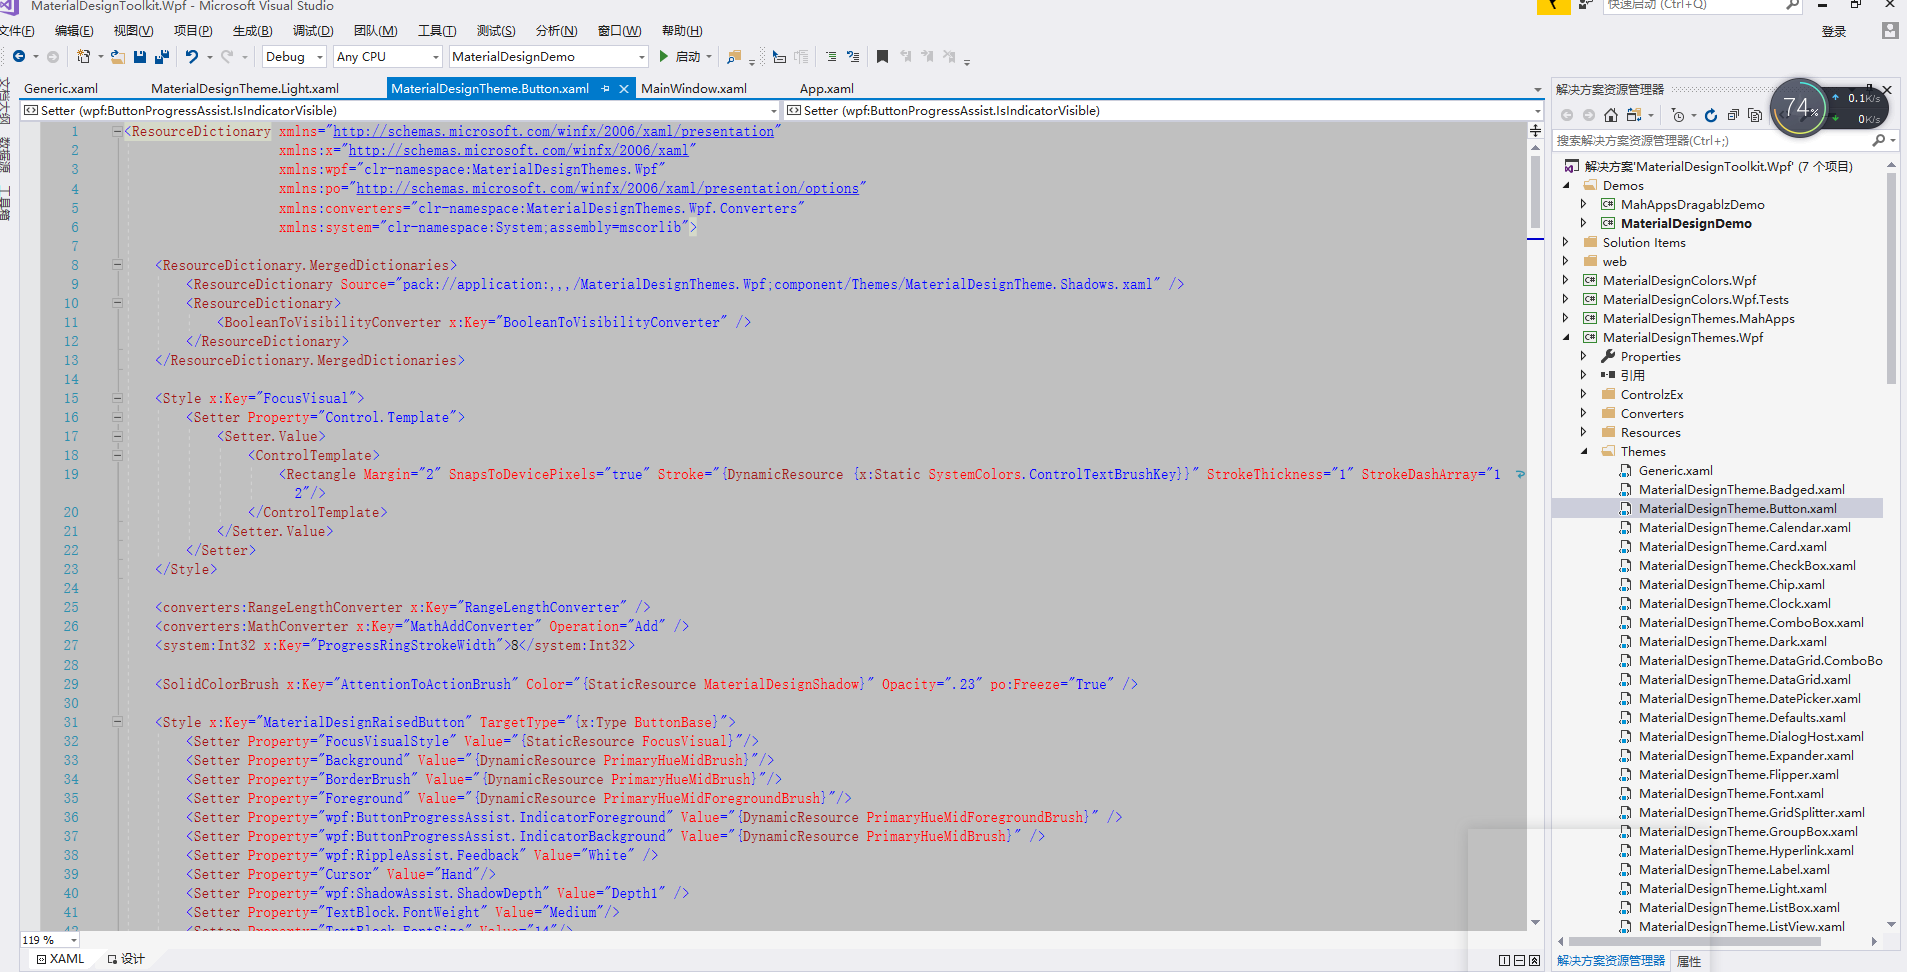Collapse the MaterialDesignRaisedButton style on line 31
1907x972 pixels.
click(117, 722)
